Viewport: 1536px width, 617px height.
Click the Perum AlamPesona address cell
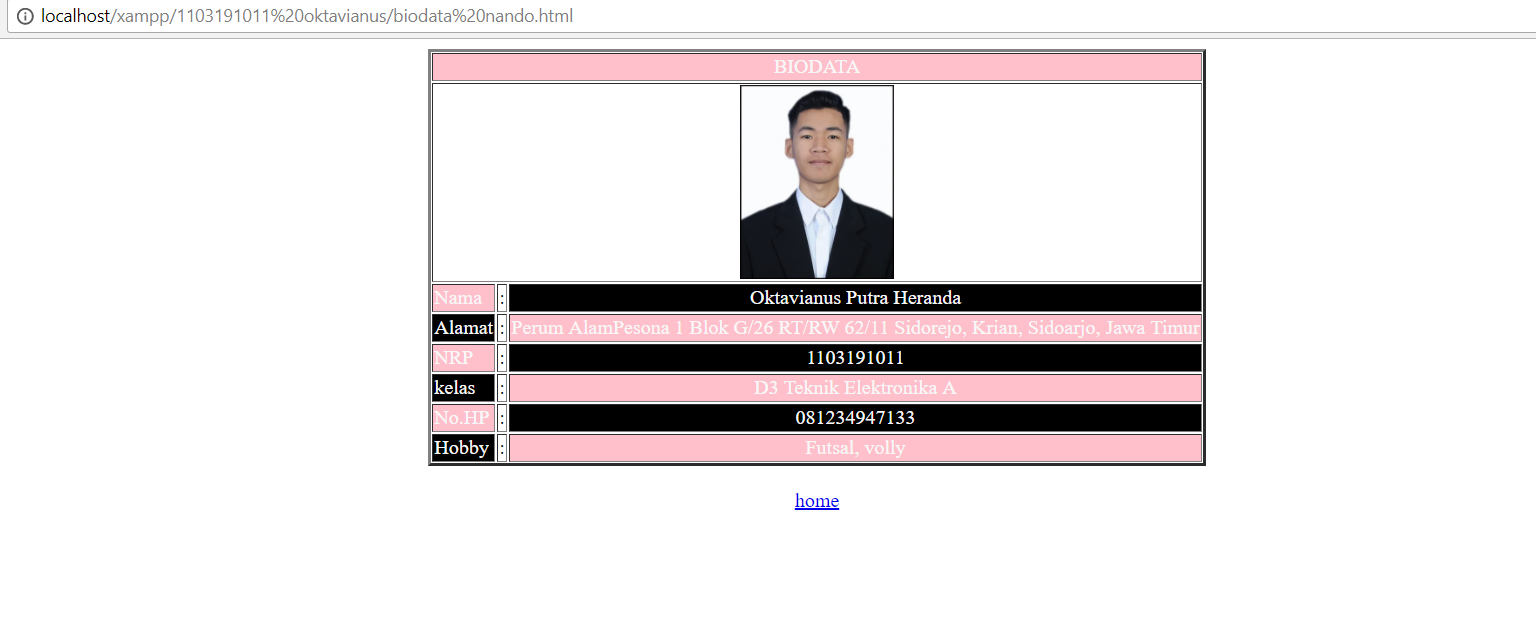coord(855,328)
